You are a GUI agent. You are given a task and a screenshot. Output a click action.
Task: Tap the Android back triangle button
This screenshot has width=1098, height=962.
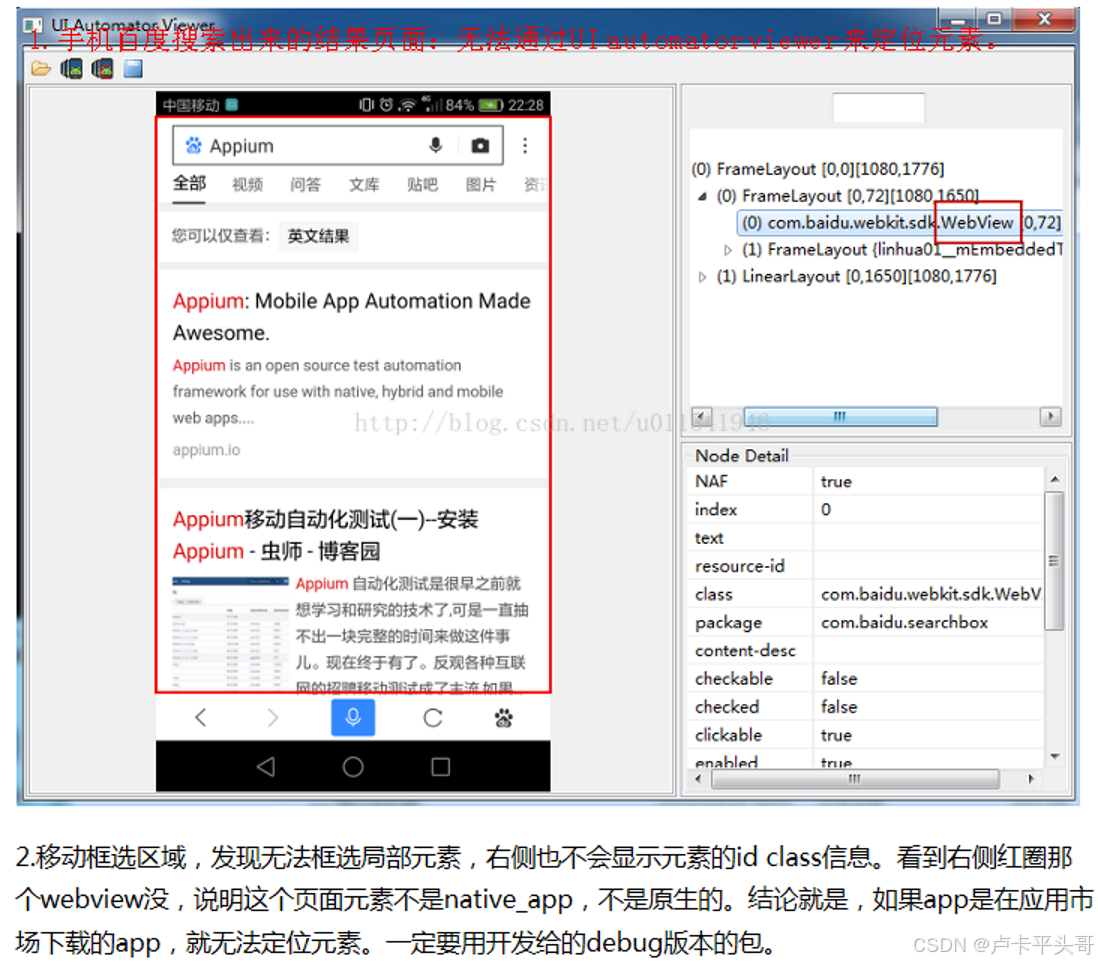[265, 767]
